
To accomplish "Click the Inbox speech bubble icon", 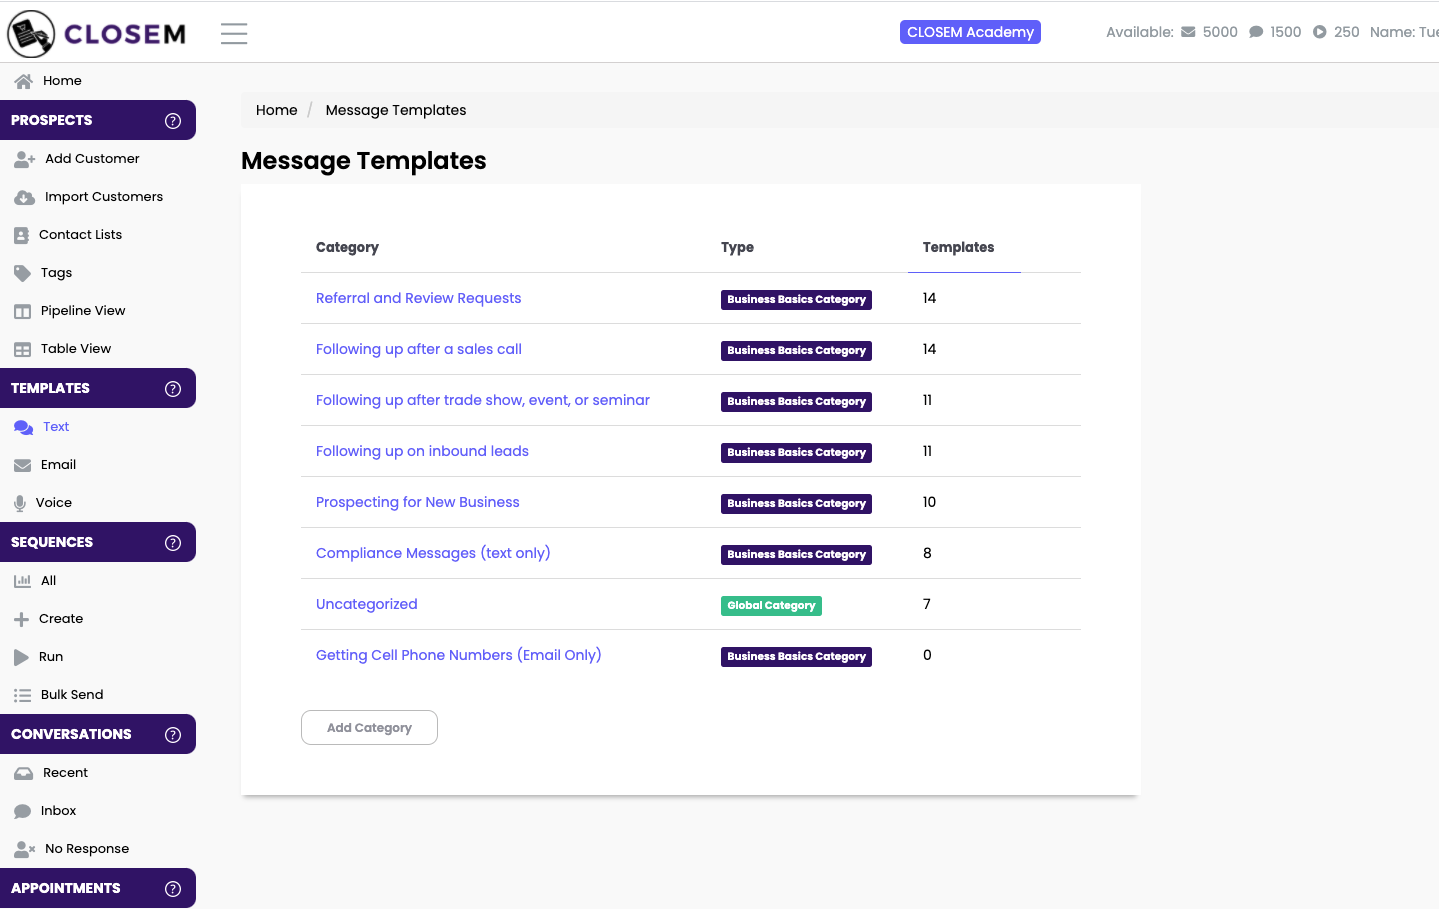I will point(23,811).
